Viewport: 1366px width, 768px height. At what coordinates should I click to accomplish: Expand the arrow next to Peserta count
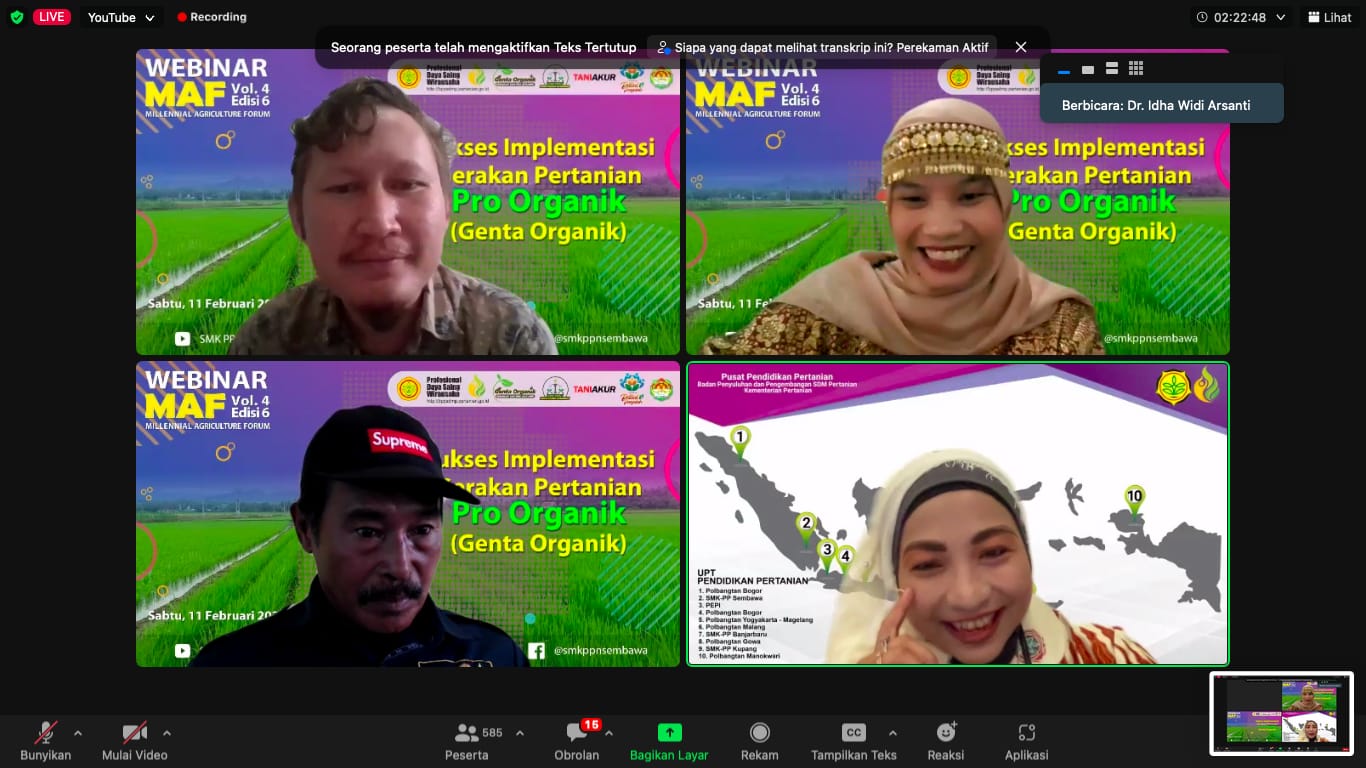click(x=520, y=733)
